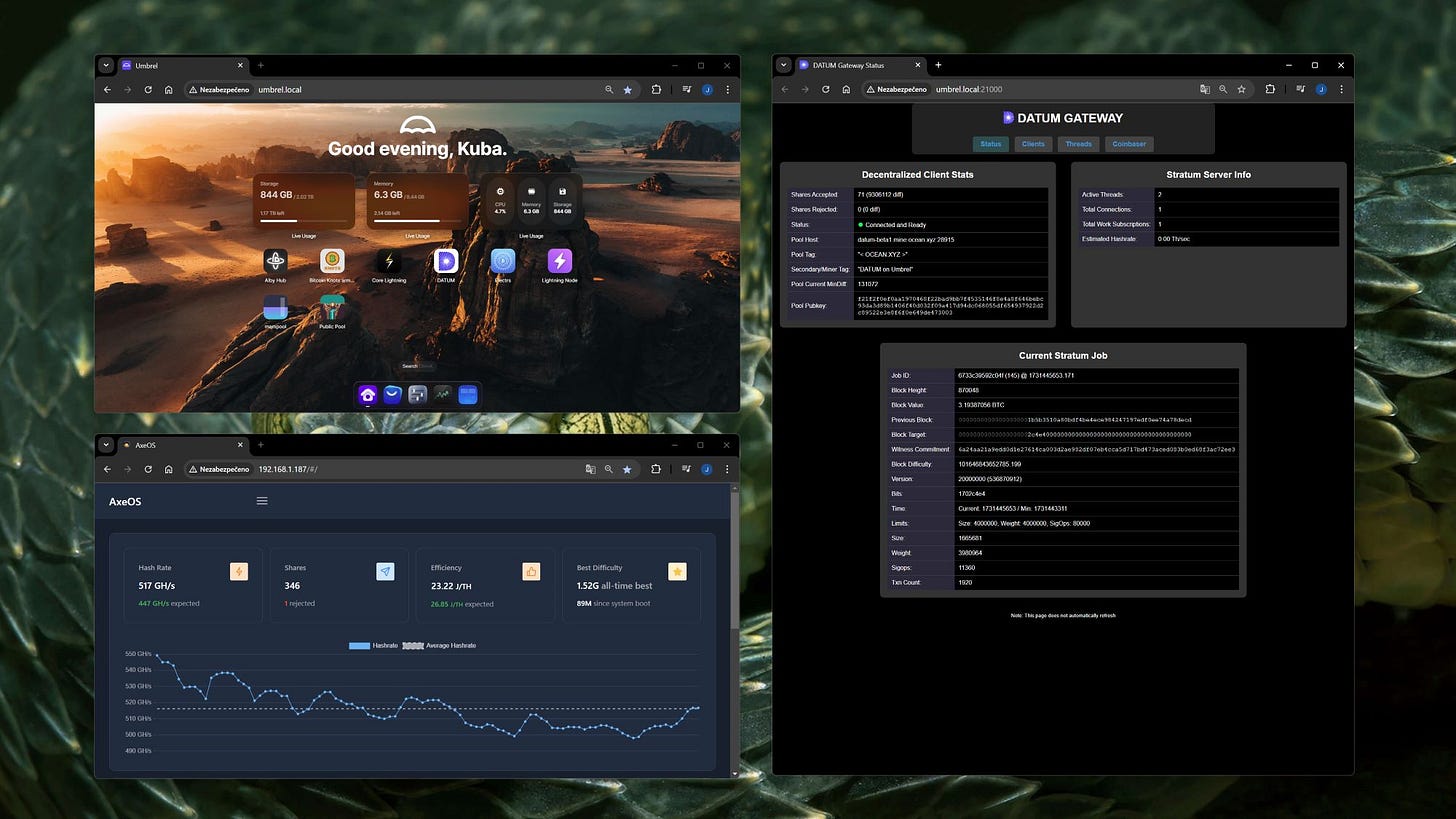The width and height of the screenshot is (1456, 819).
Task: Click the Storage 844 GB usage bar widget
Action: (x=304, y=201)
